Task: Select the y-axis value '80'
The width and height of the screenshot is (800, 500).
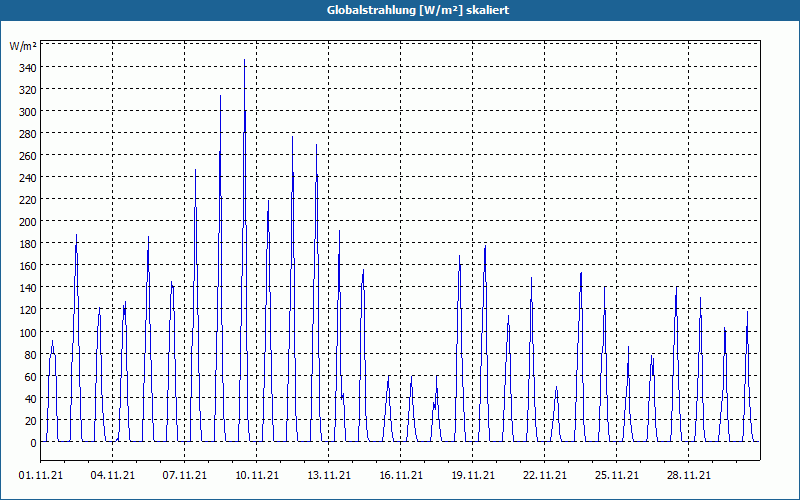Action: click(x=31, y=355)
